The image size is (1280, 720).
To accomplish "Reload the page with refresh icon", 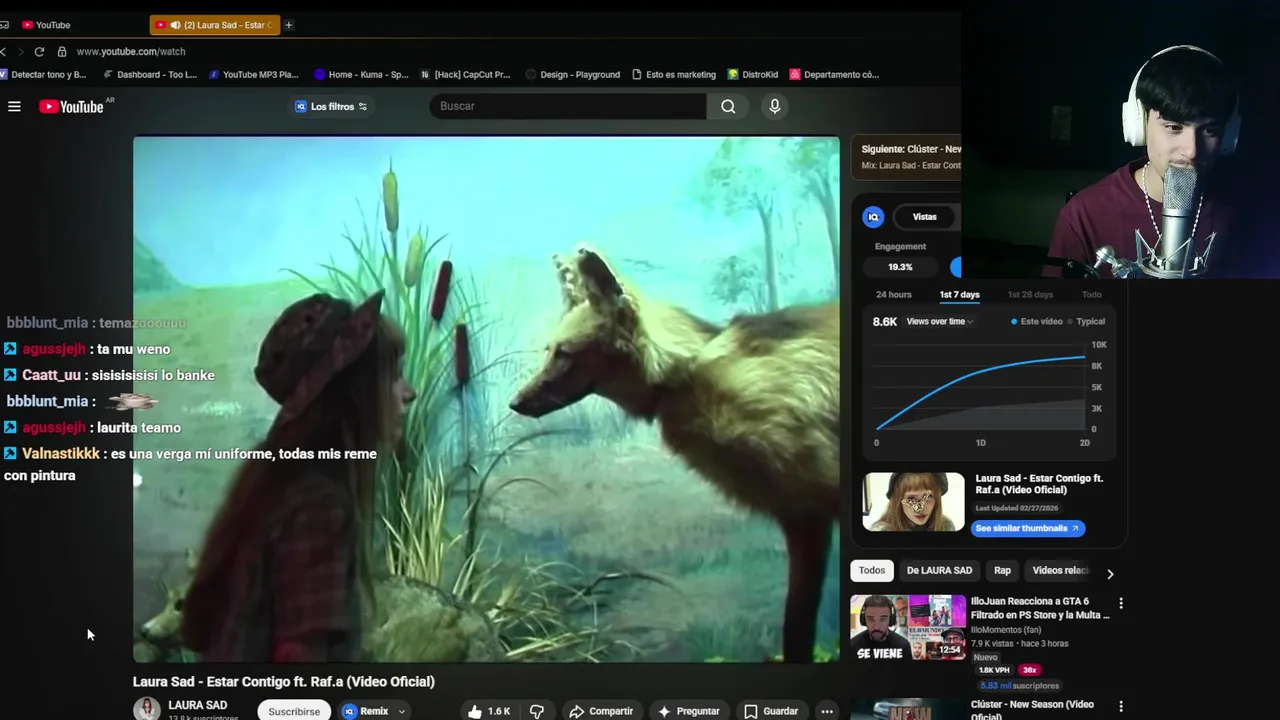I will coord(39,51).
